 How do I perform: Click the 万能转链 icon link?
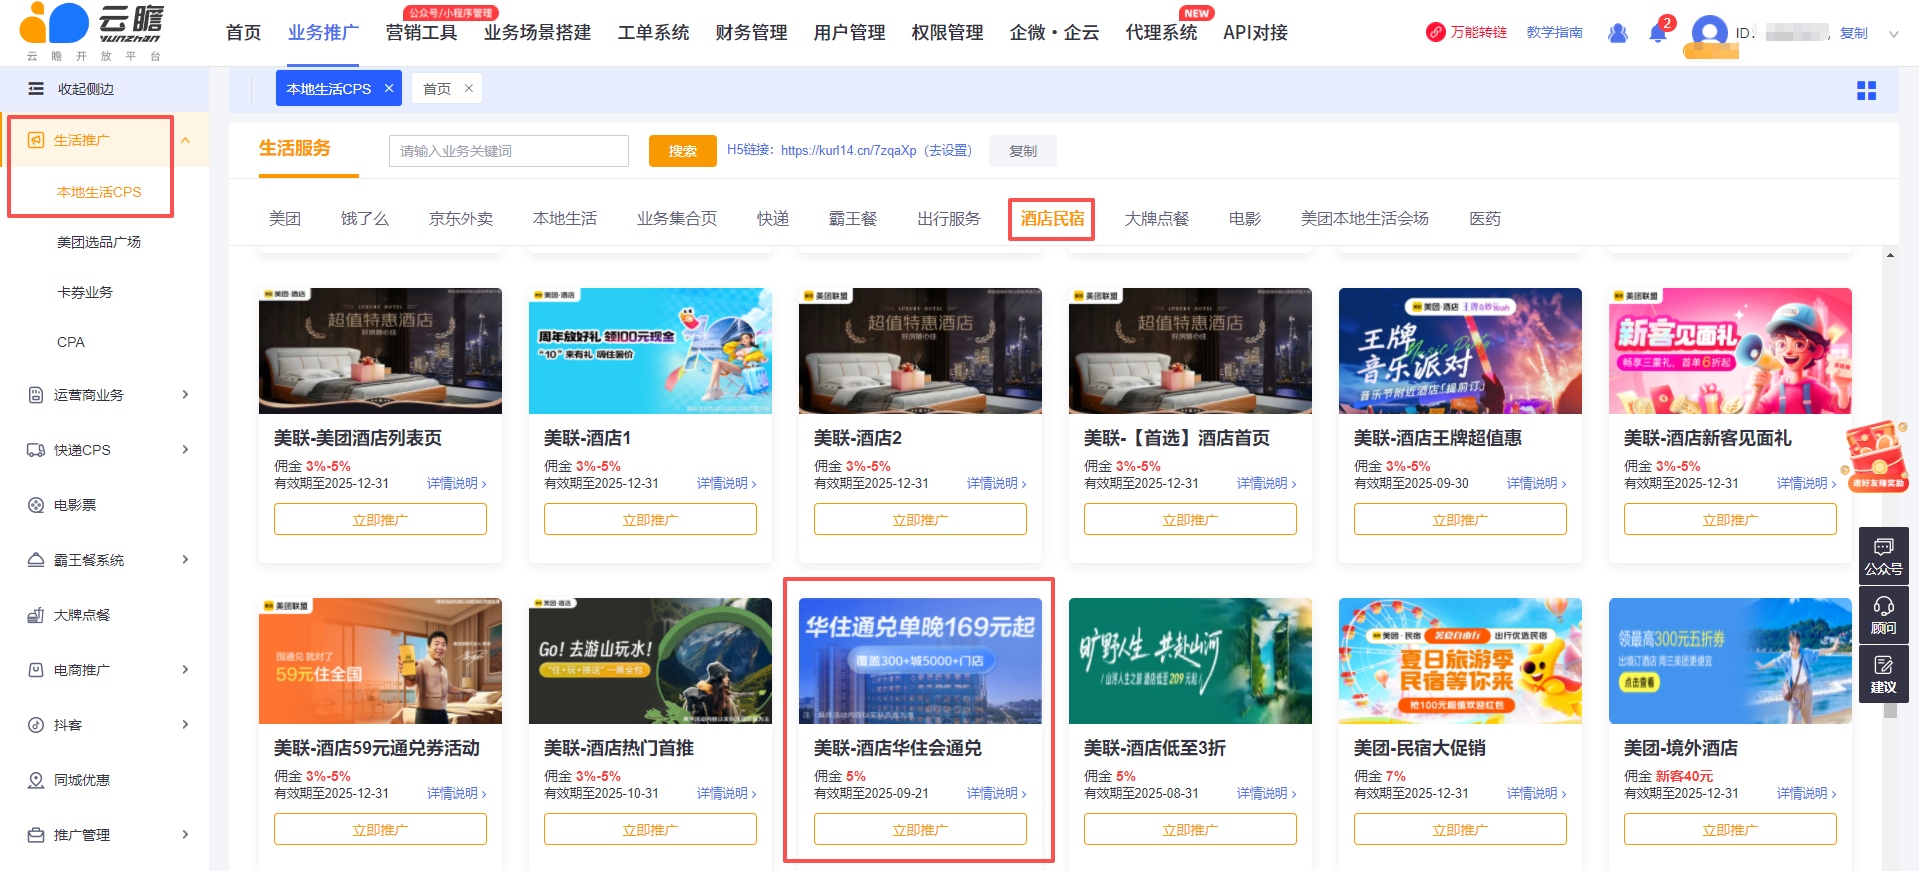[x=1435, y=32]
